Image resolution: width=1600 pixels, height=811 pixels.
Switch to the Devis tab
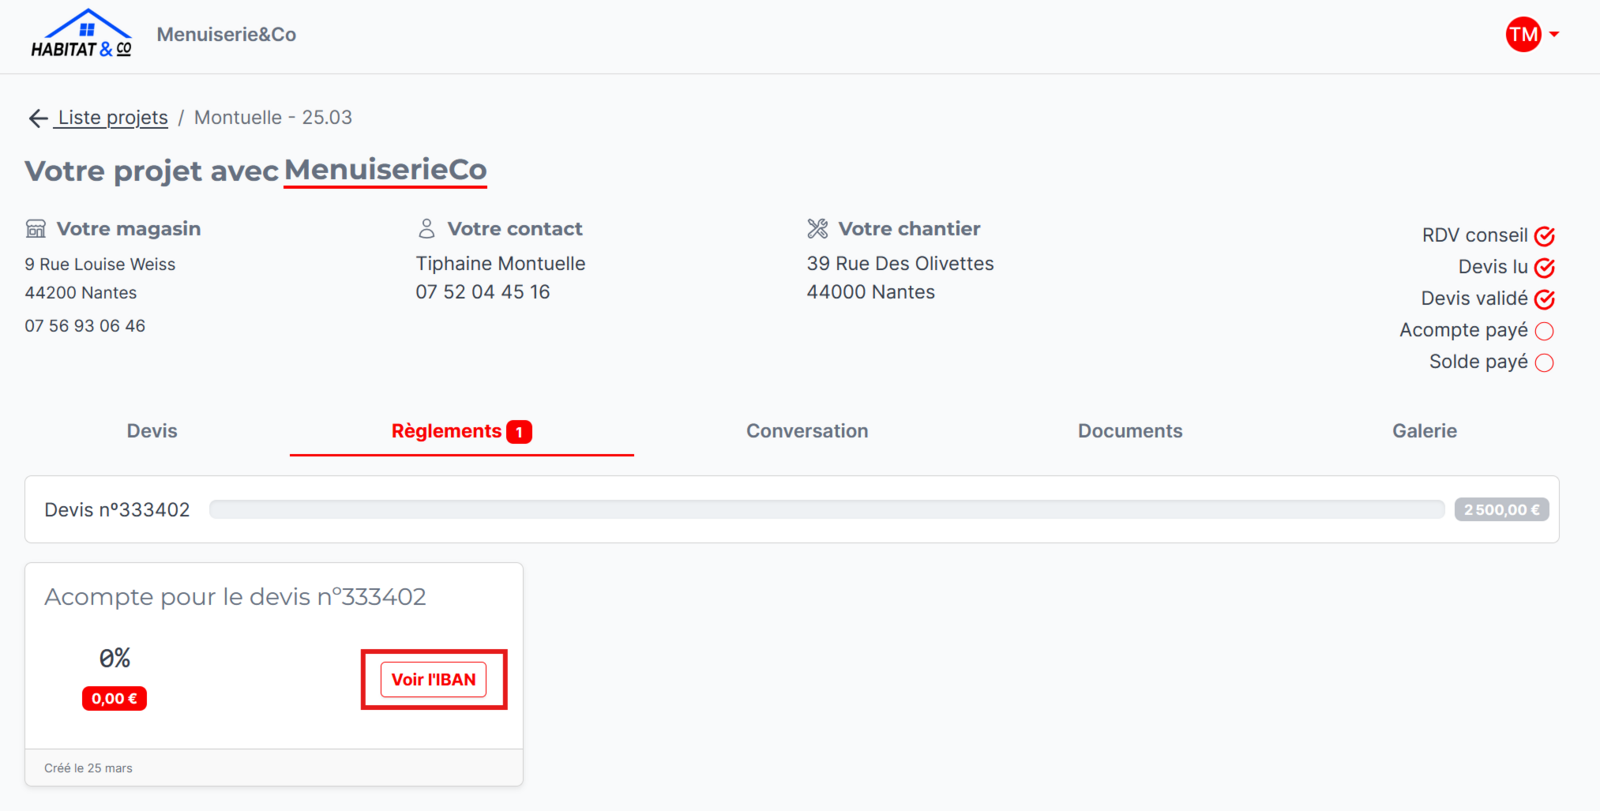152,431
